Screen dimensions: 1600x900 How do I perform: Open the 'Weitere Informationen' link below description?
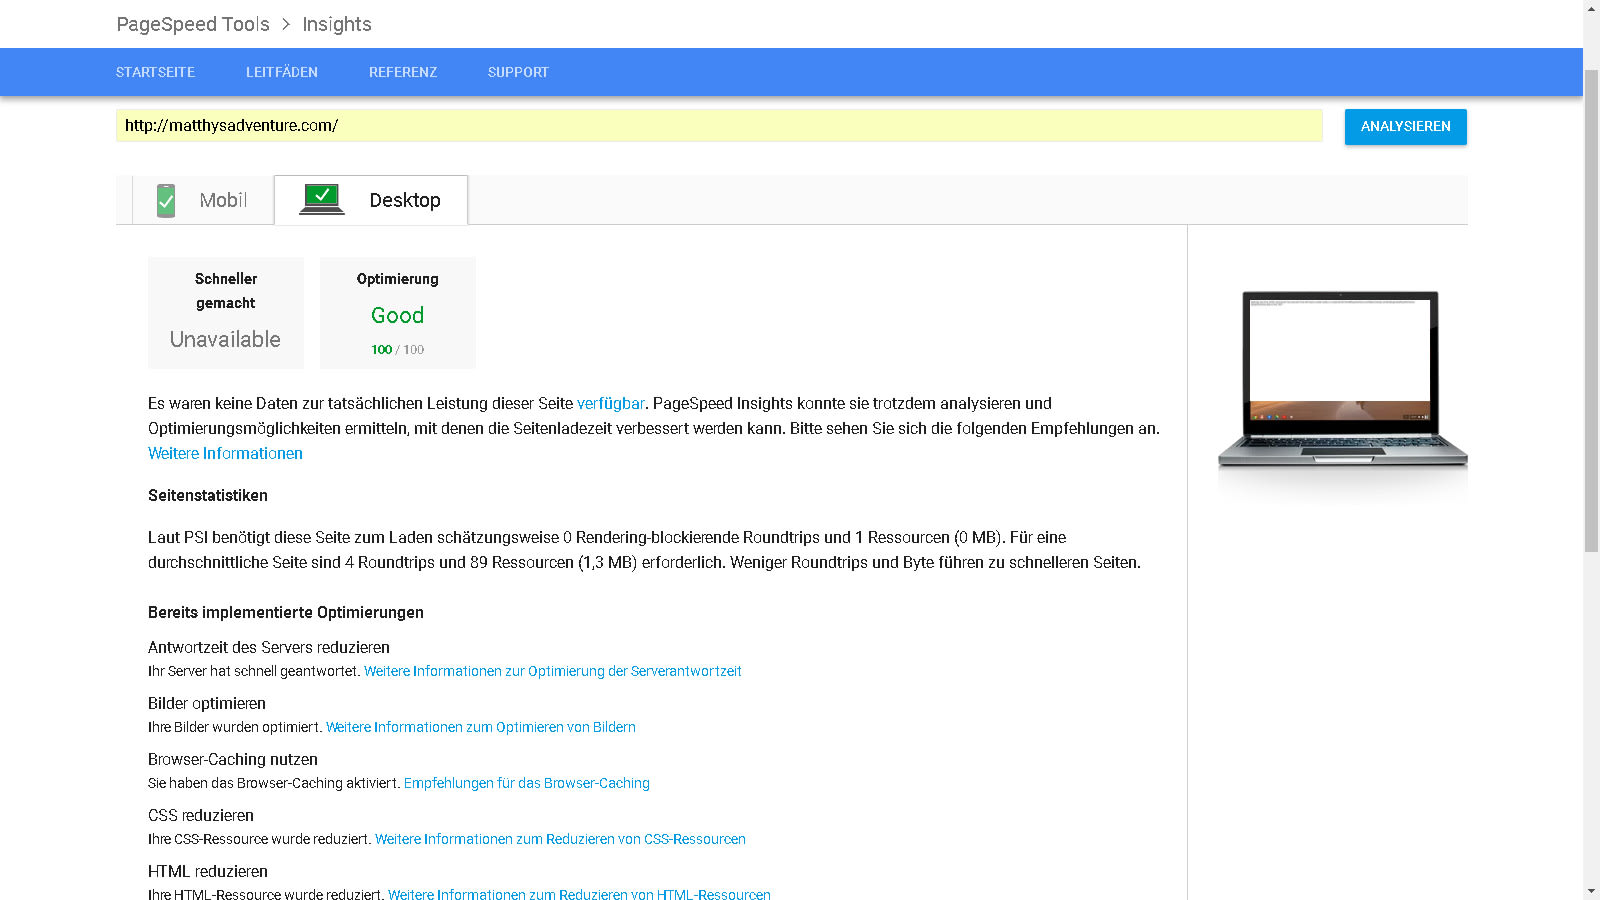point(225,454)
